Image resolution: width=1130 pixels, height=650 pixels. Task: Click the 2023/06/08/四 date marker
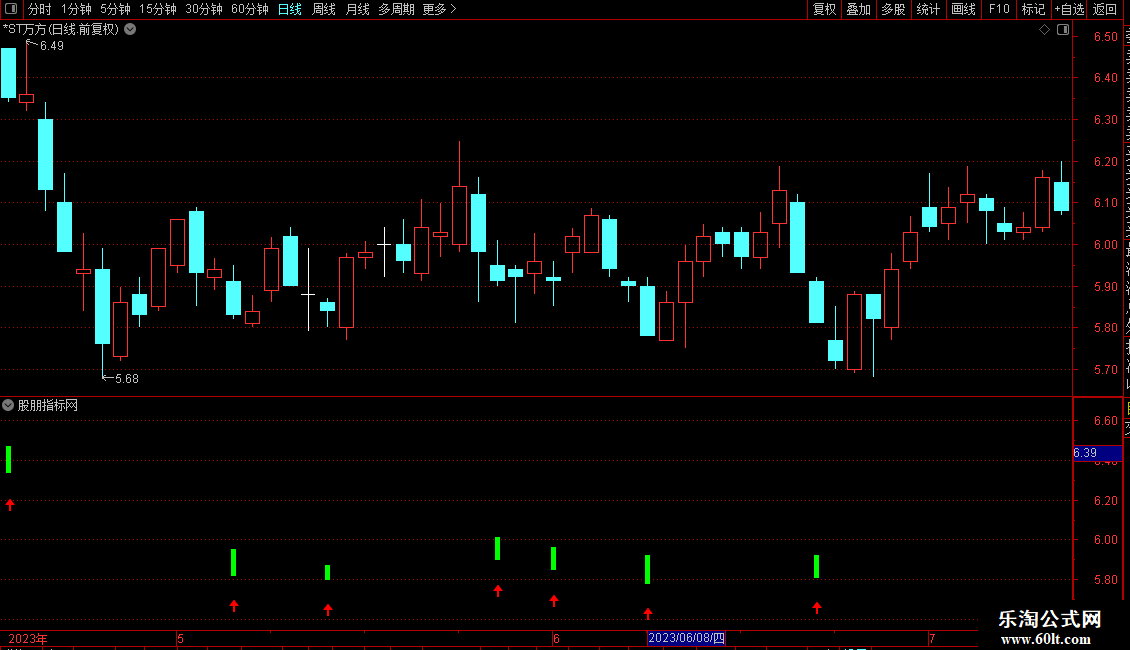coord(686,638)
